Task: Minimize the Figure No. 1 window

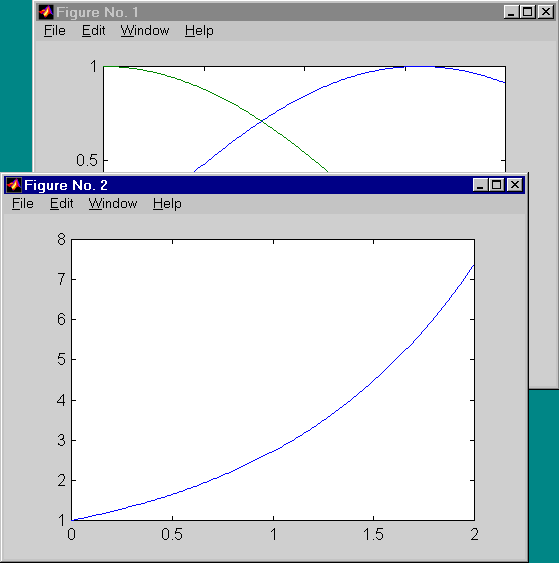Action: pyautogui.click(x=511, y=12)
